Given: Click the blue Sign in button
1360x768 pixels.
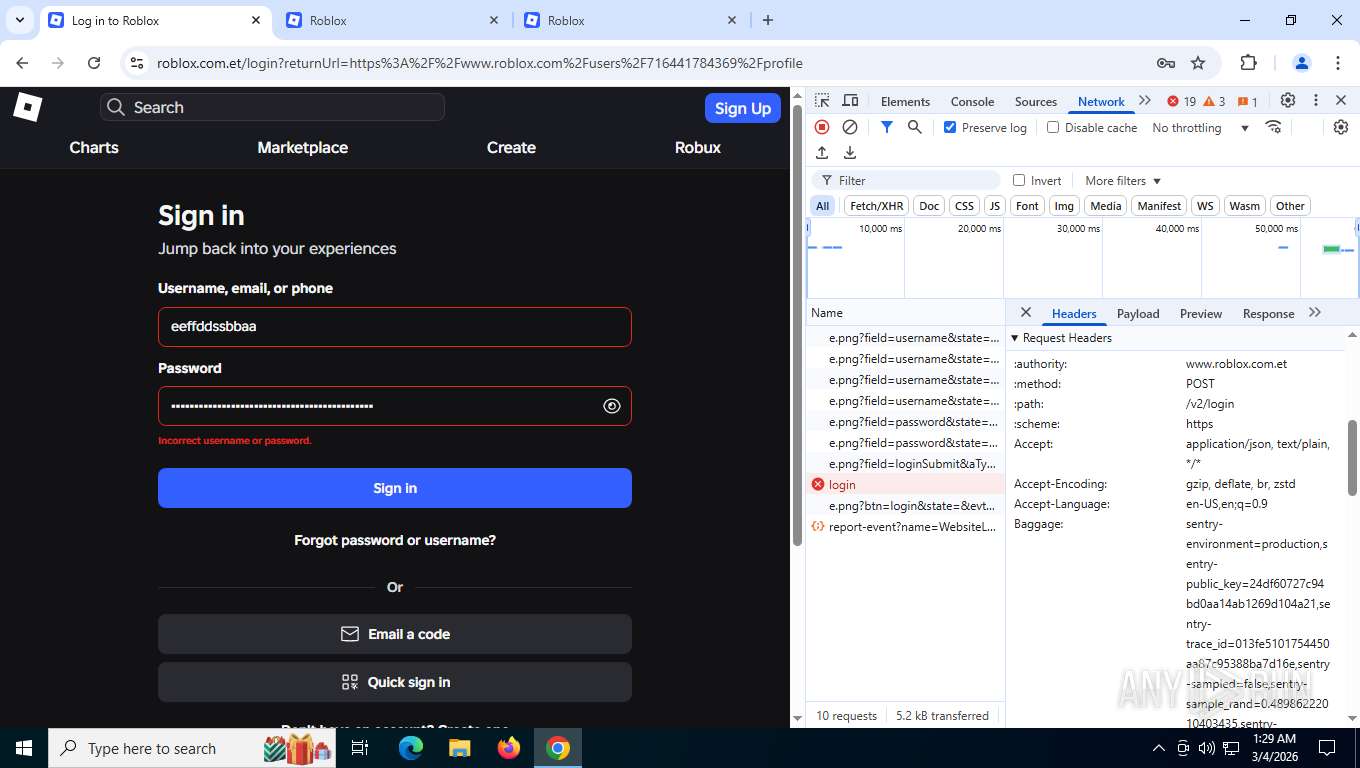Looking at the screenshot, I should 395,488.
